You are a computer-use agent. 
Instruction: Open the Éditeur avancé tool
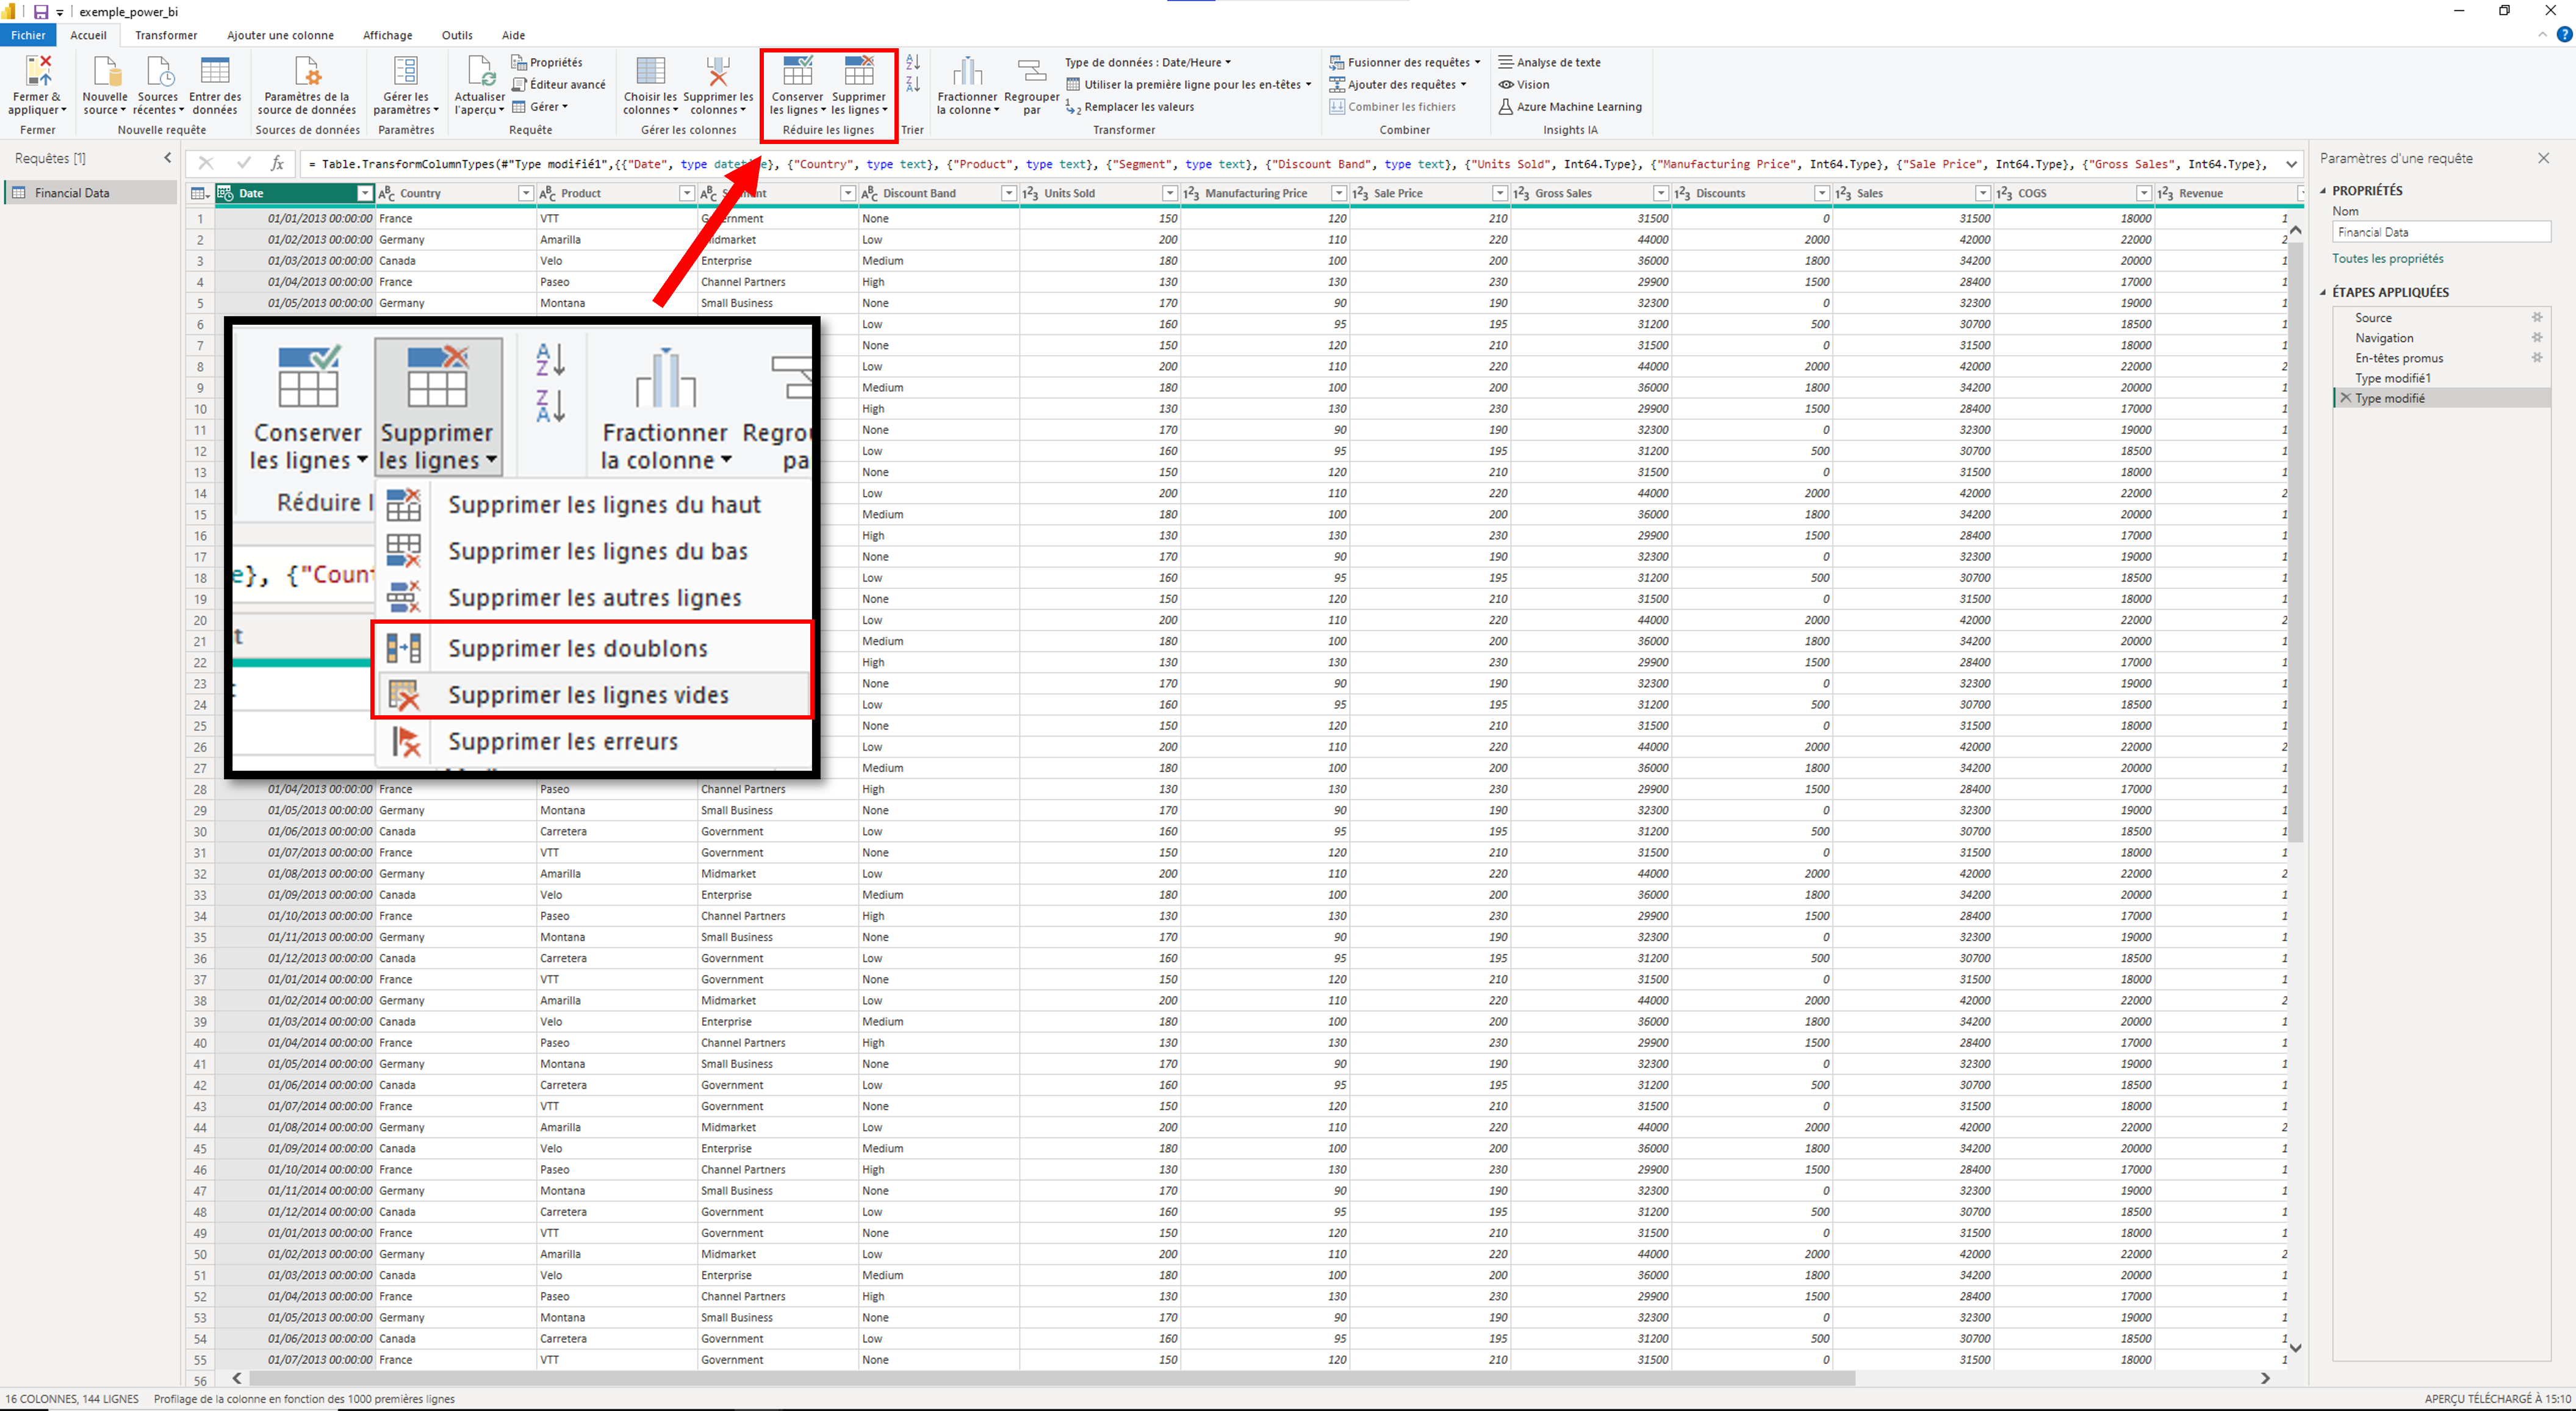(x=559, y=84)
